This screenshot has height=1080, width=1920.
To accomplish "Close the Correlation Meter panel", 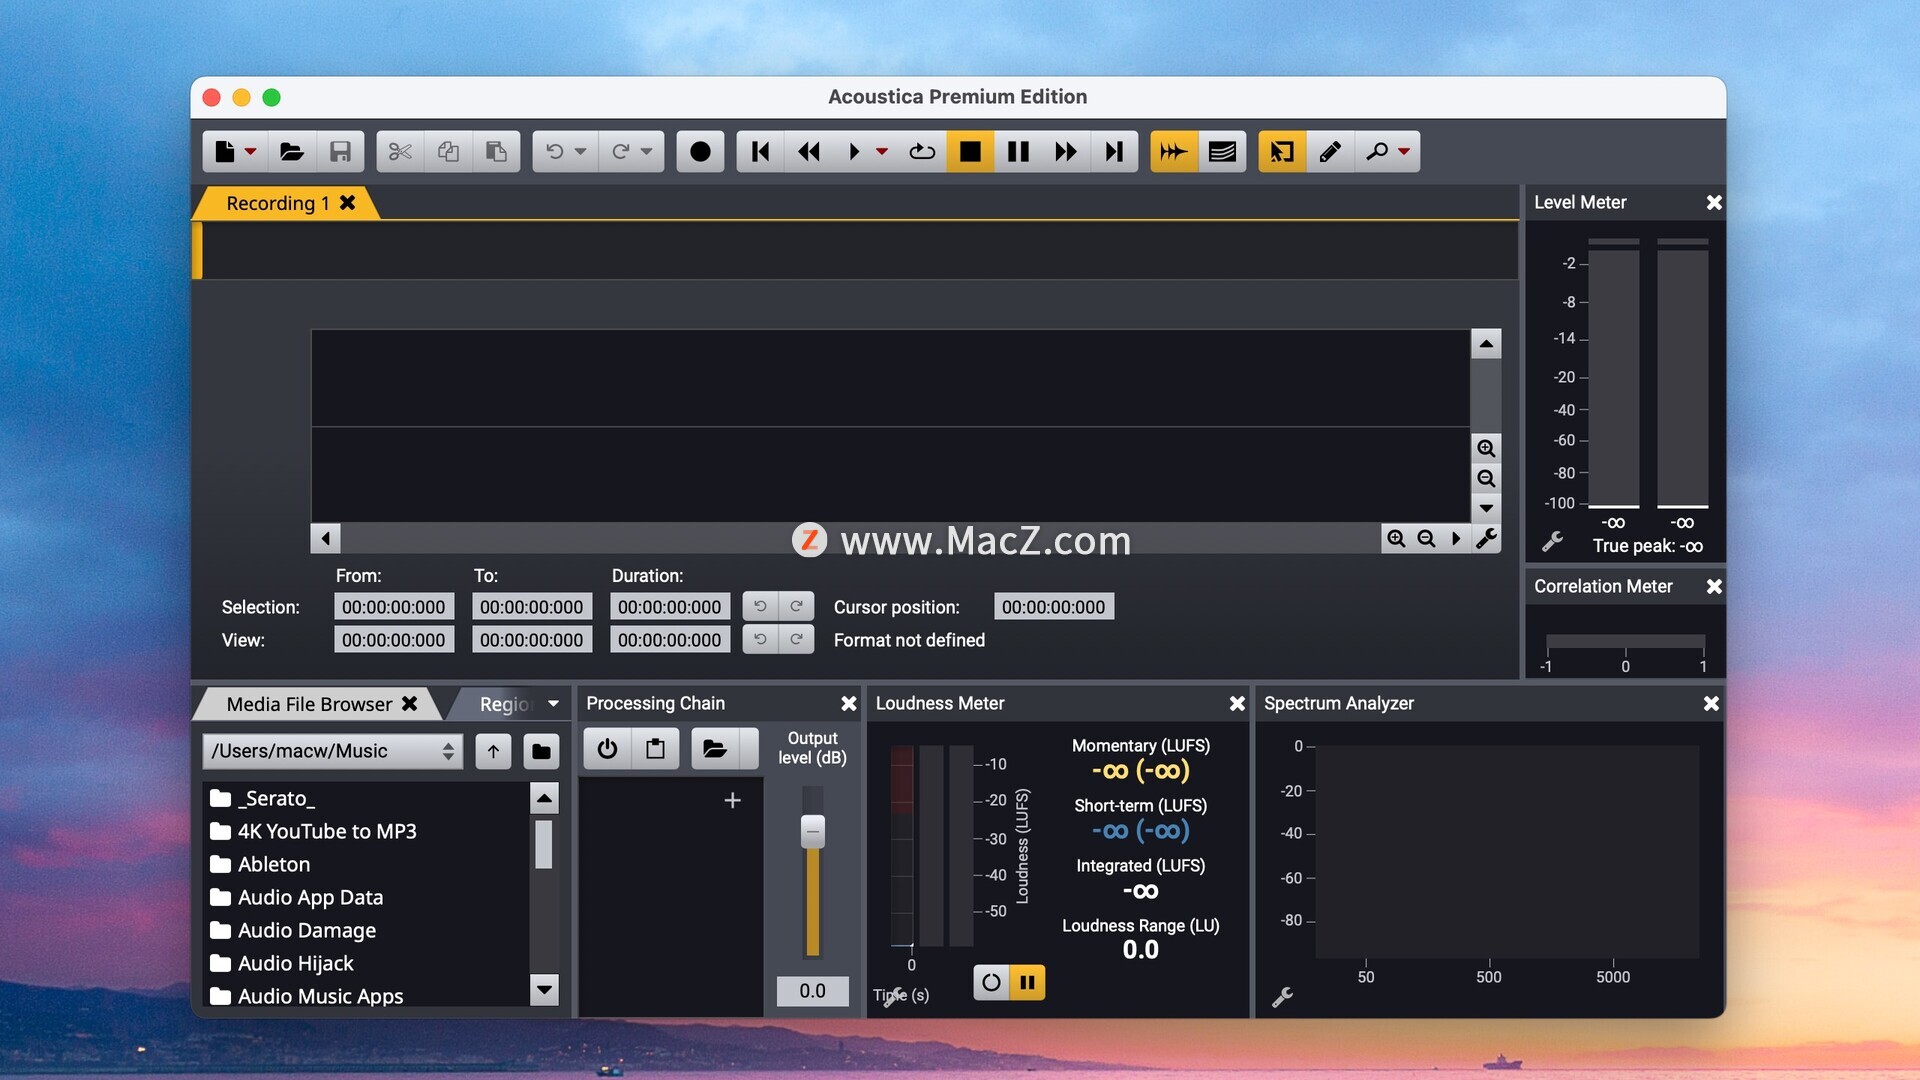I will point(1714,586).
